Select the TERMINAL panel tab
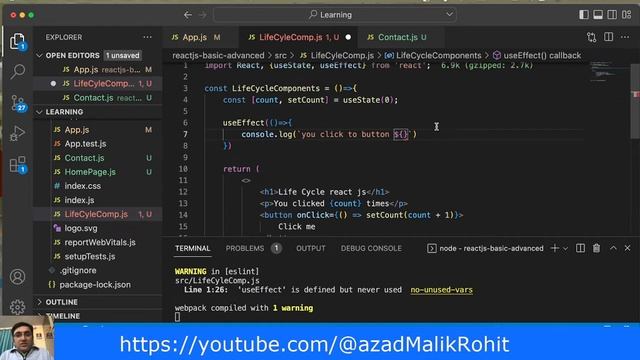This screenshot has height=360, width=640. point(193,248)
